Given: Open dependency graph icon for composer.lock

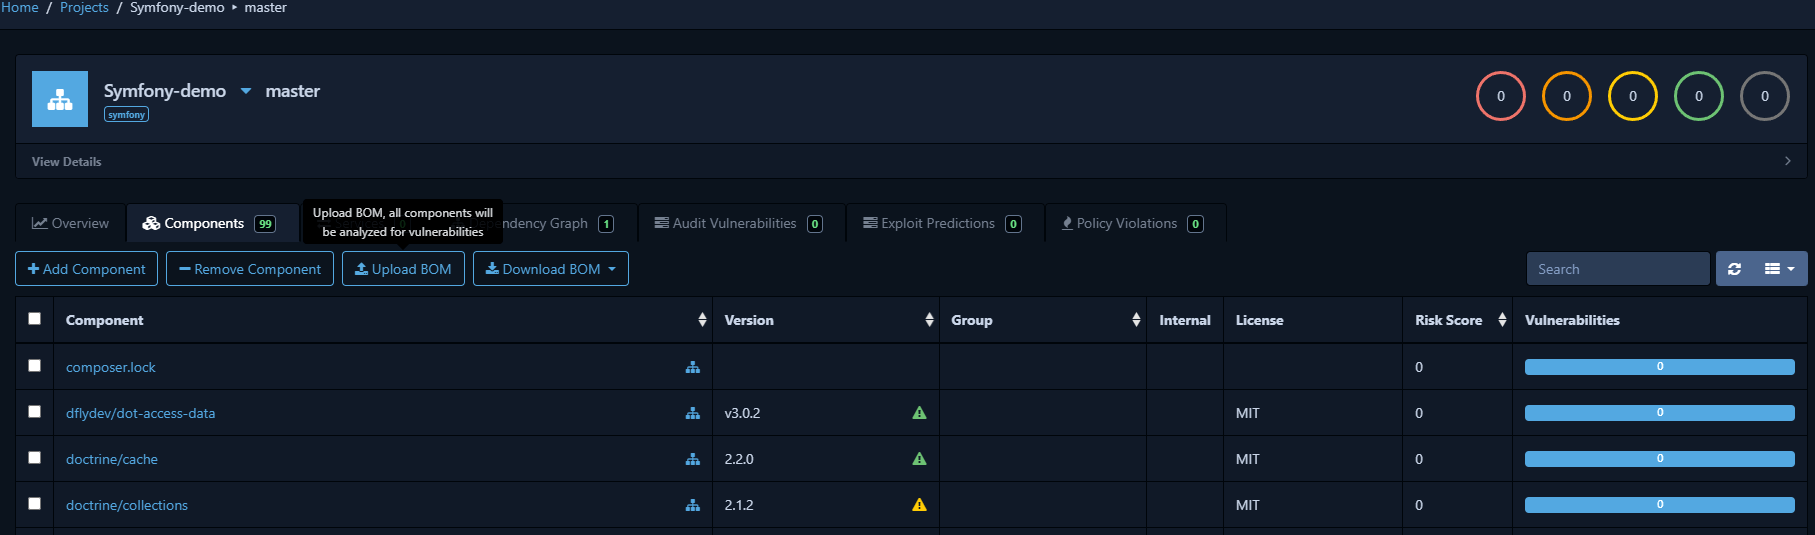Looking at the screenshot, I should coord(692,367).
